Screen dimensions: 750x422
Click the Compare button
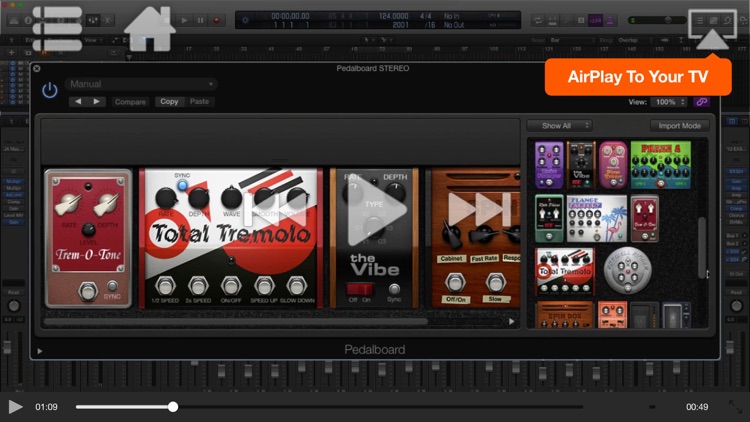(130, 102)
